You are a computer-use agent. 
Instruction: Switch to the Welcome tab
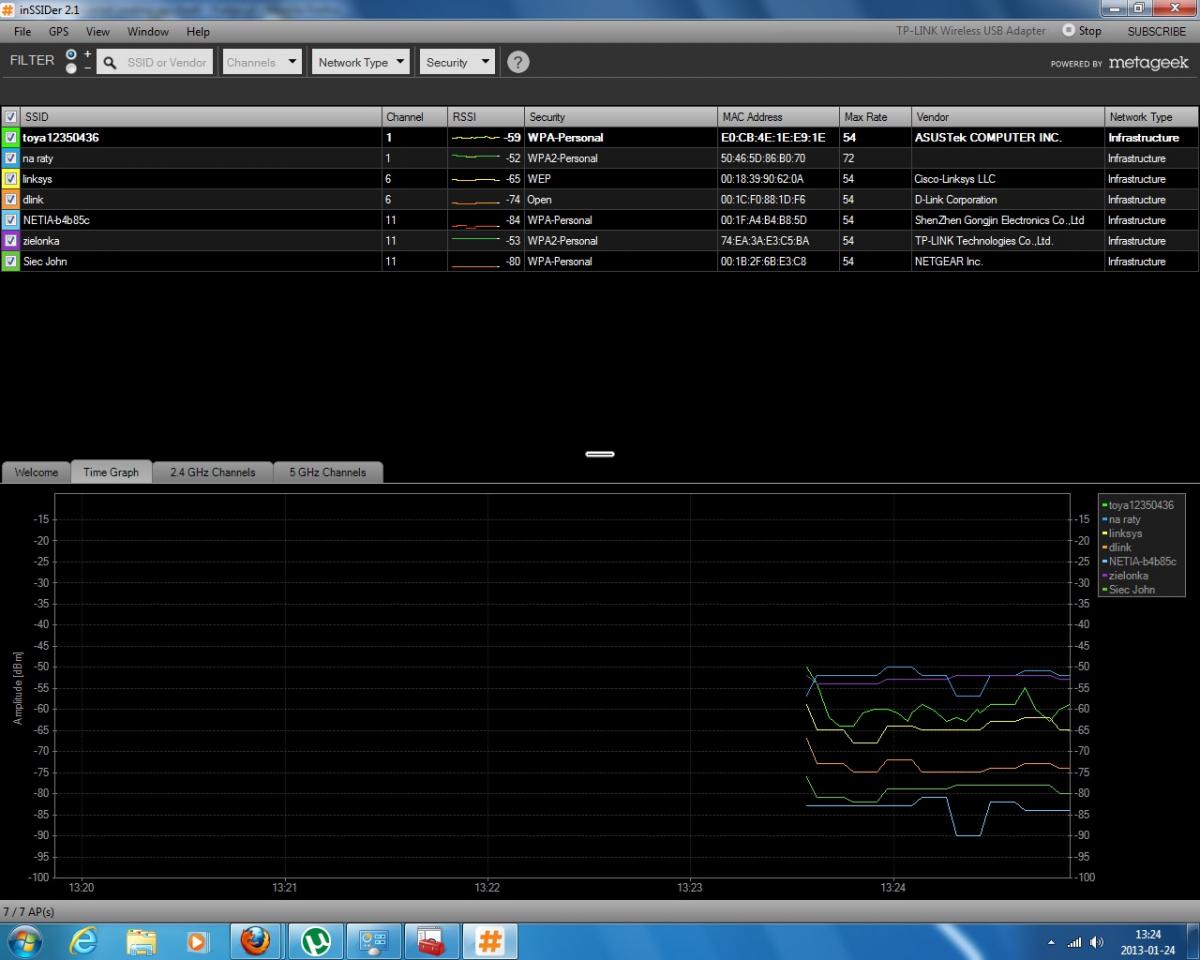pyautogui.click(x=36, y=472)
